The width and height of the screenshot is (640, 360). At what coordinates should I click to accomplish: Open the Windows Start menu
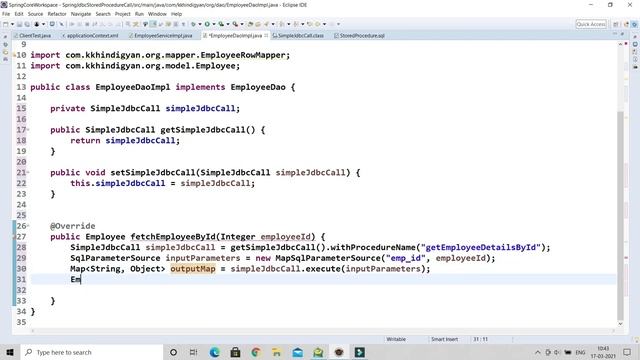pyautogui.click(x=10, y=352)
